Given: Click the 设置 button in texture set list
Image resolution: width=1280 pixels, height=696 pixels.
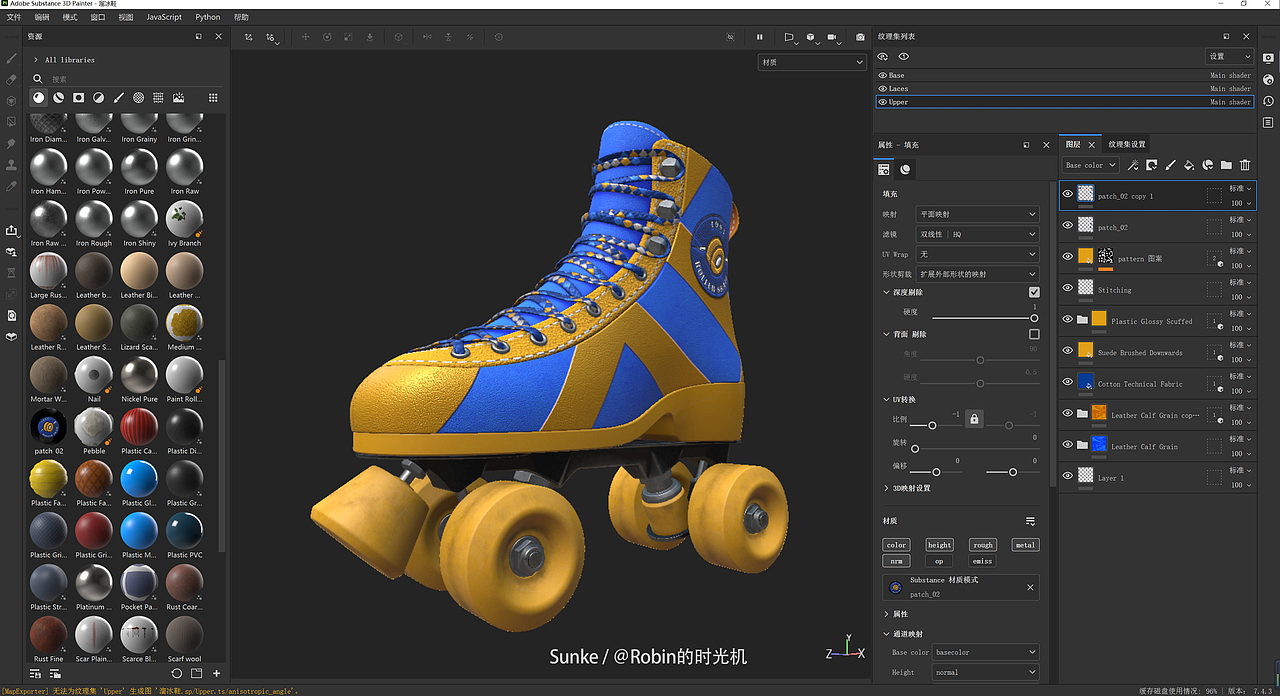Looking at the screenshot, I should [x=1229, y=56].
